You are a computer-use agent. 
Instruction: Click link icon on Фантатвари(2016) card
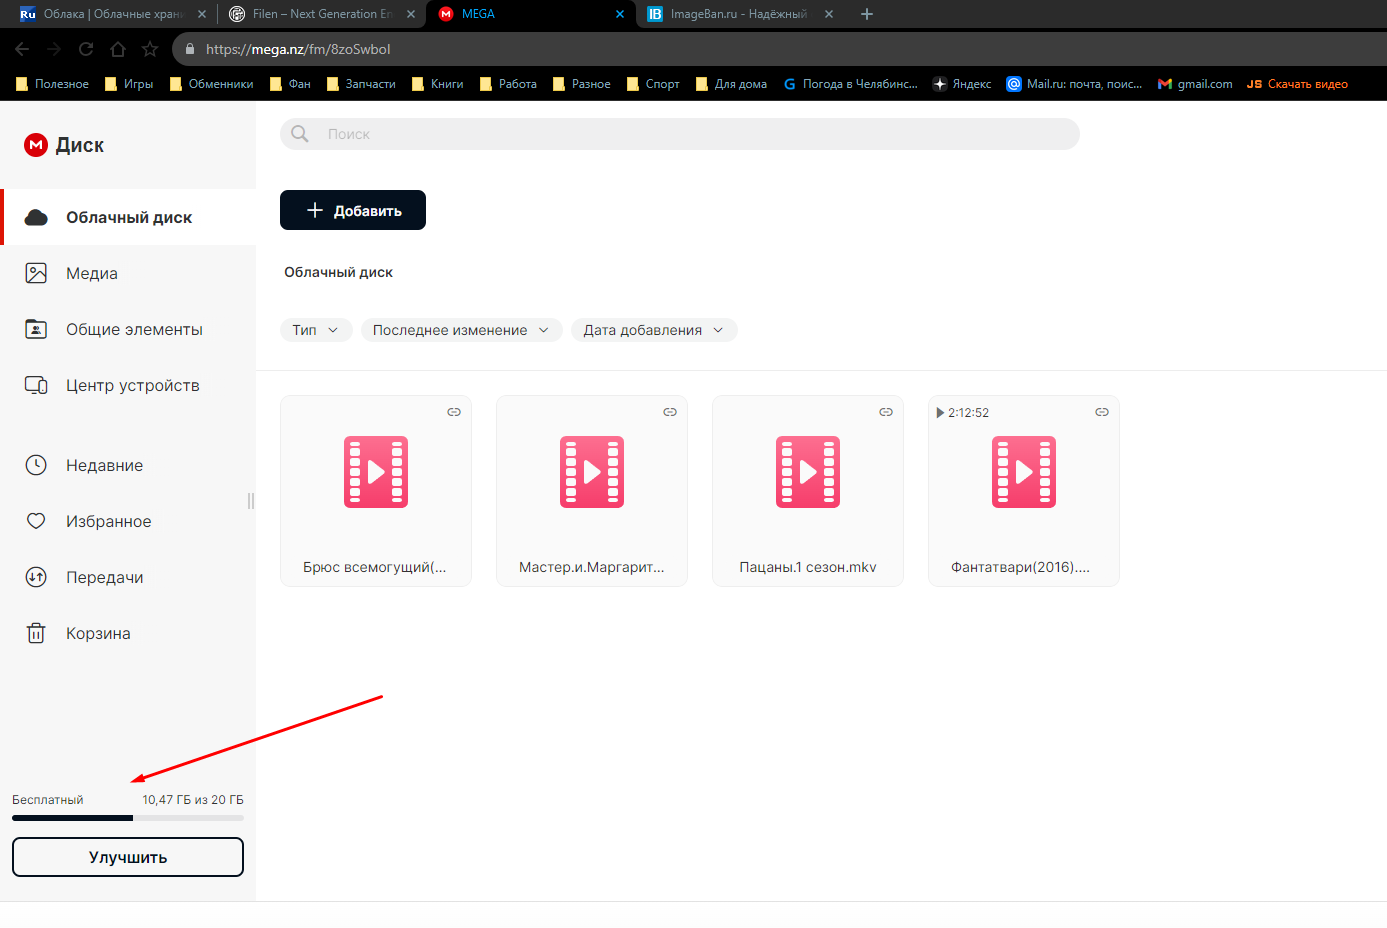tap(1102, 412)
